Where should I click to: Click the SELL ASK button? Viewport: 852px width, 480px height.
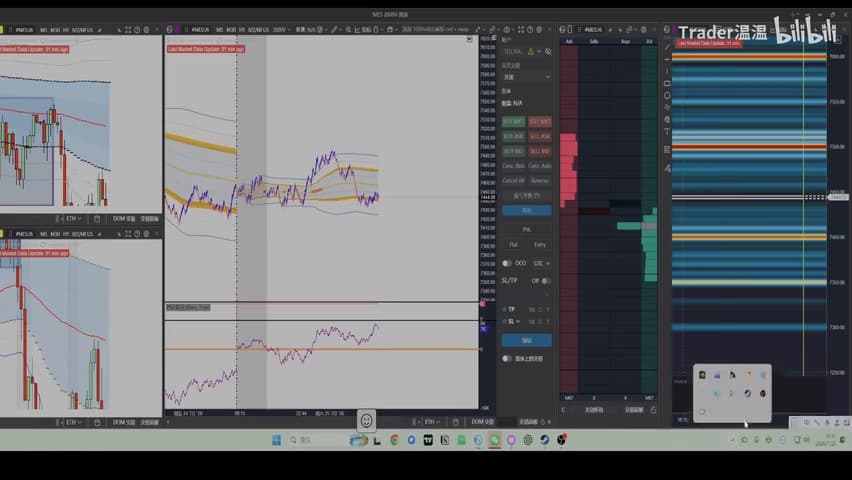pyautogui.click(x=540, y=136)
